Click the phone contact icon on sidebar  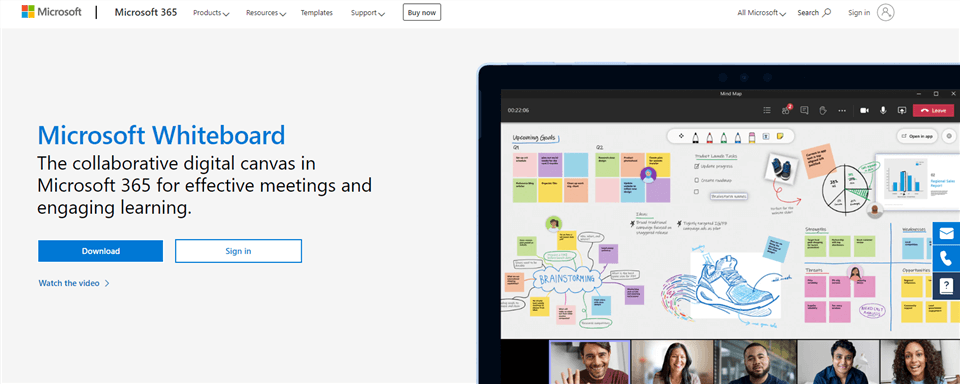947,259
